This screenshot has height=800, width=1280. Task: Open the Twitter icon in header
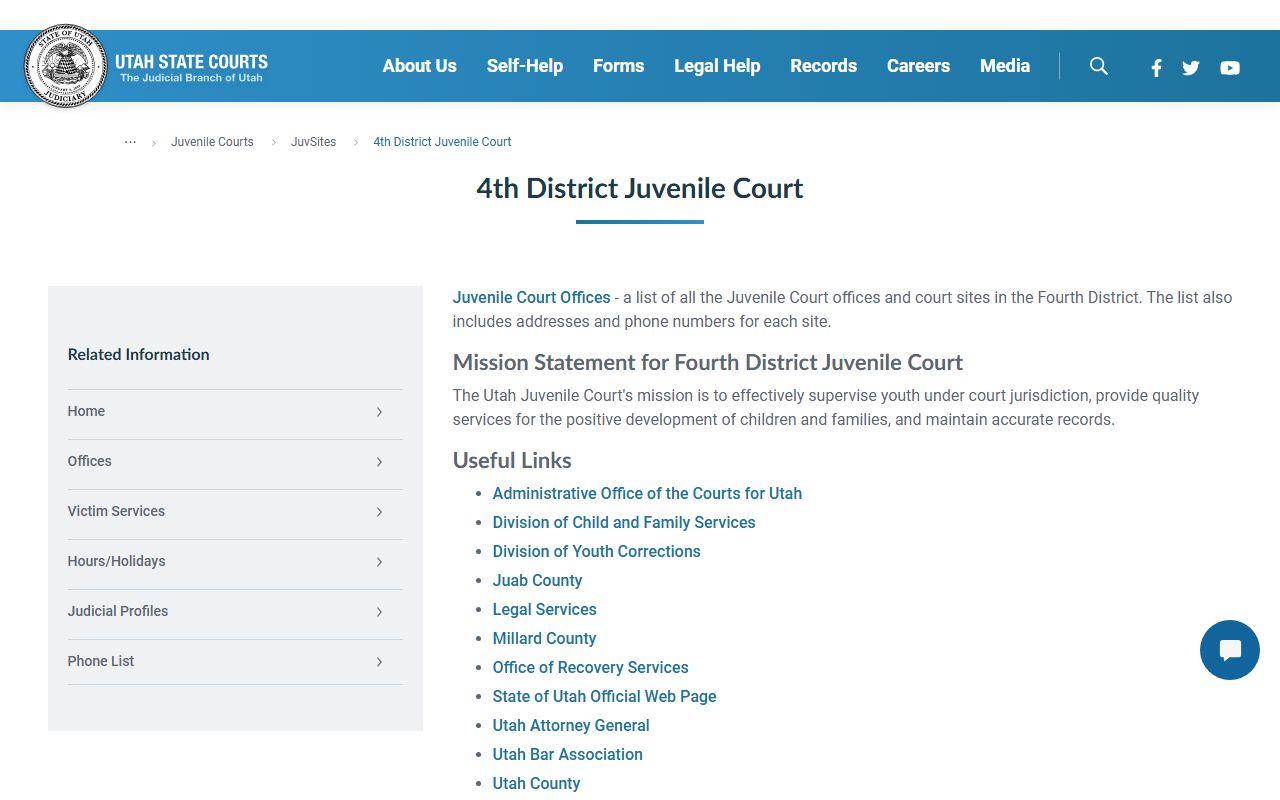pos(1191,68)
